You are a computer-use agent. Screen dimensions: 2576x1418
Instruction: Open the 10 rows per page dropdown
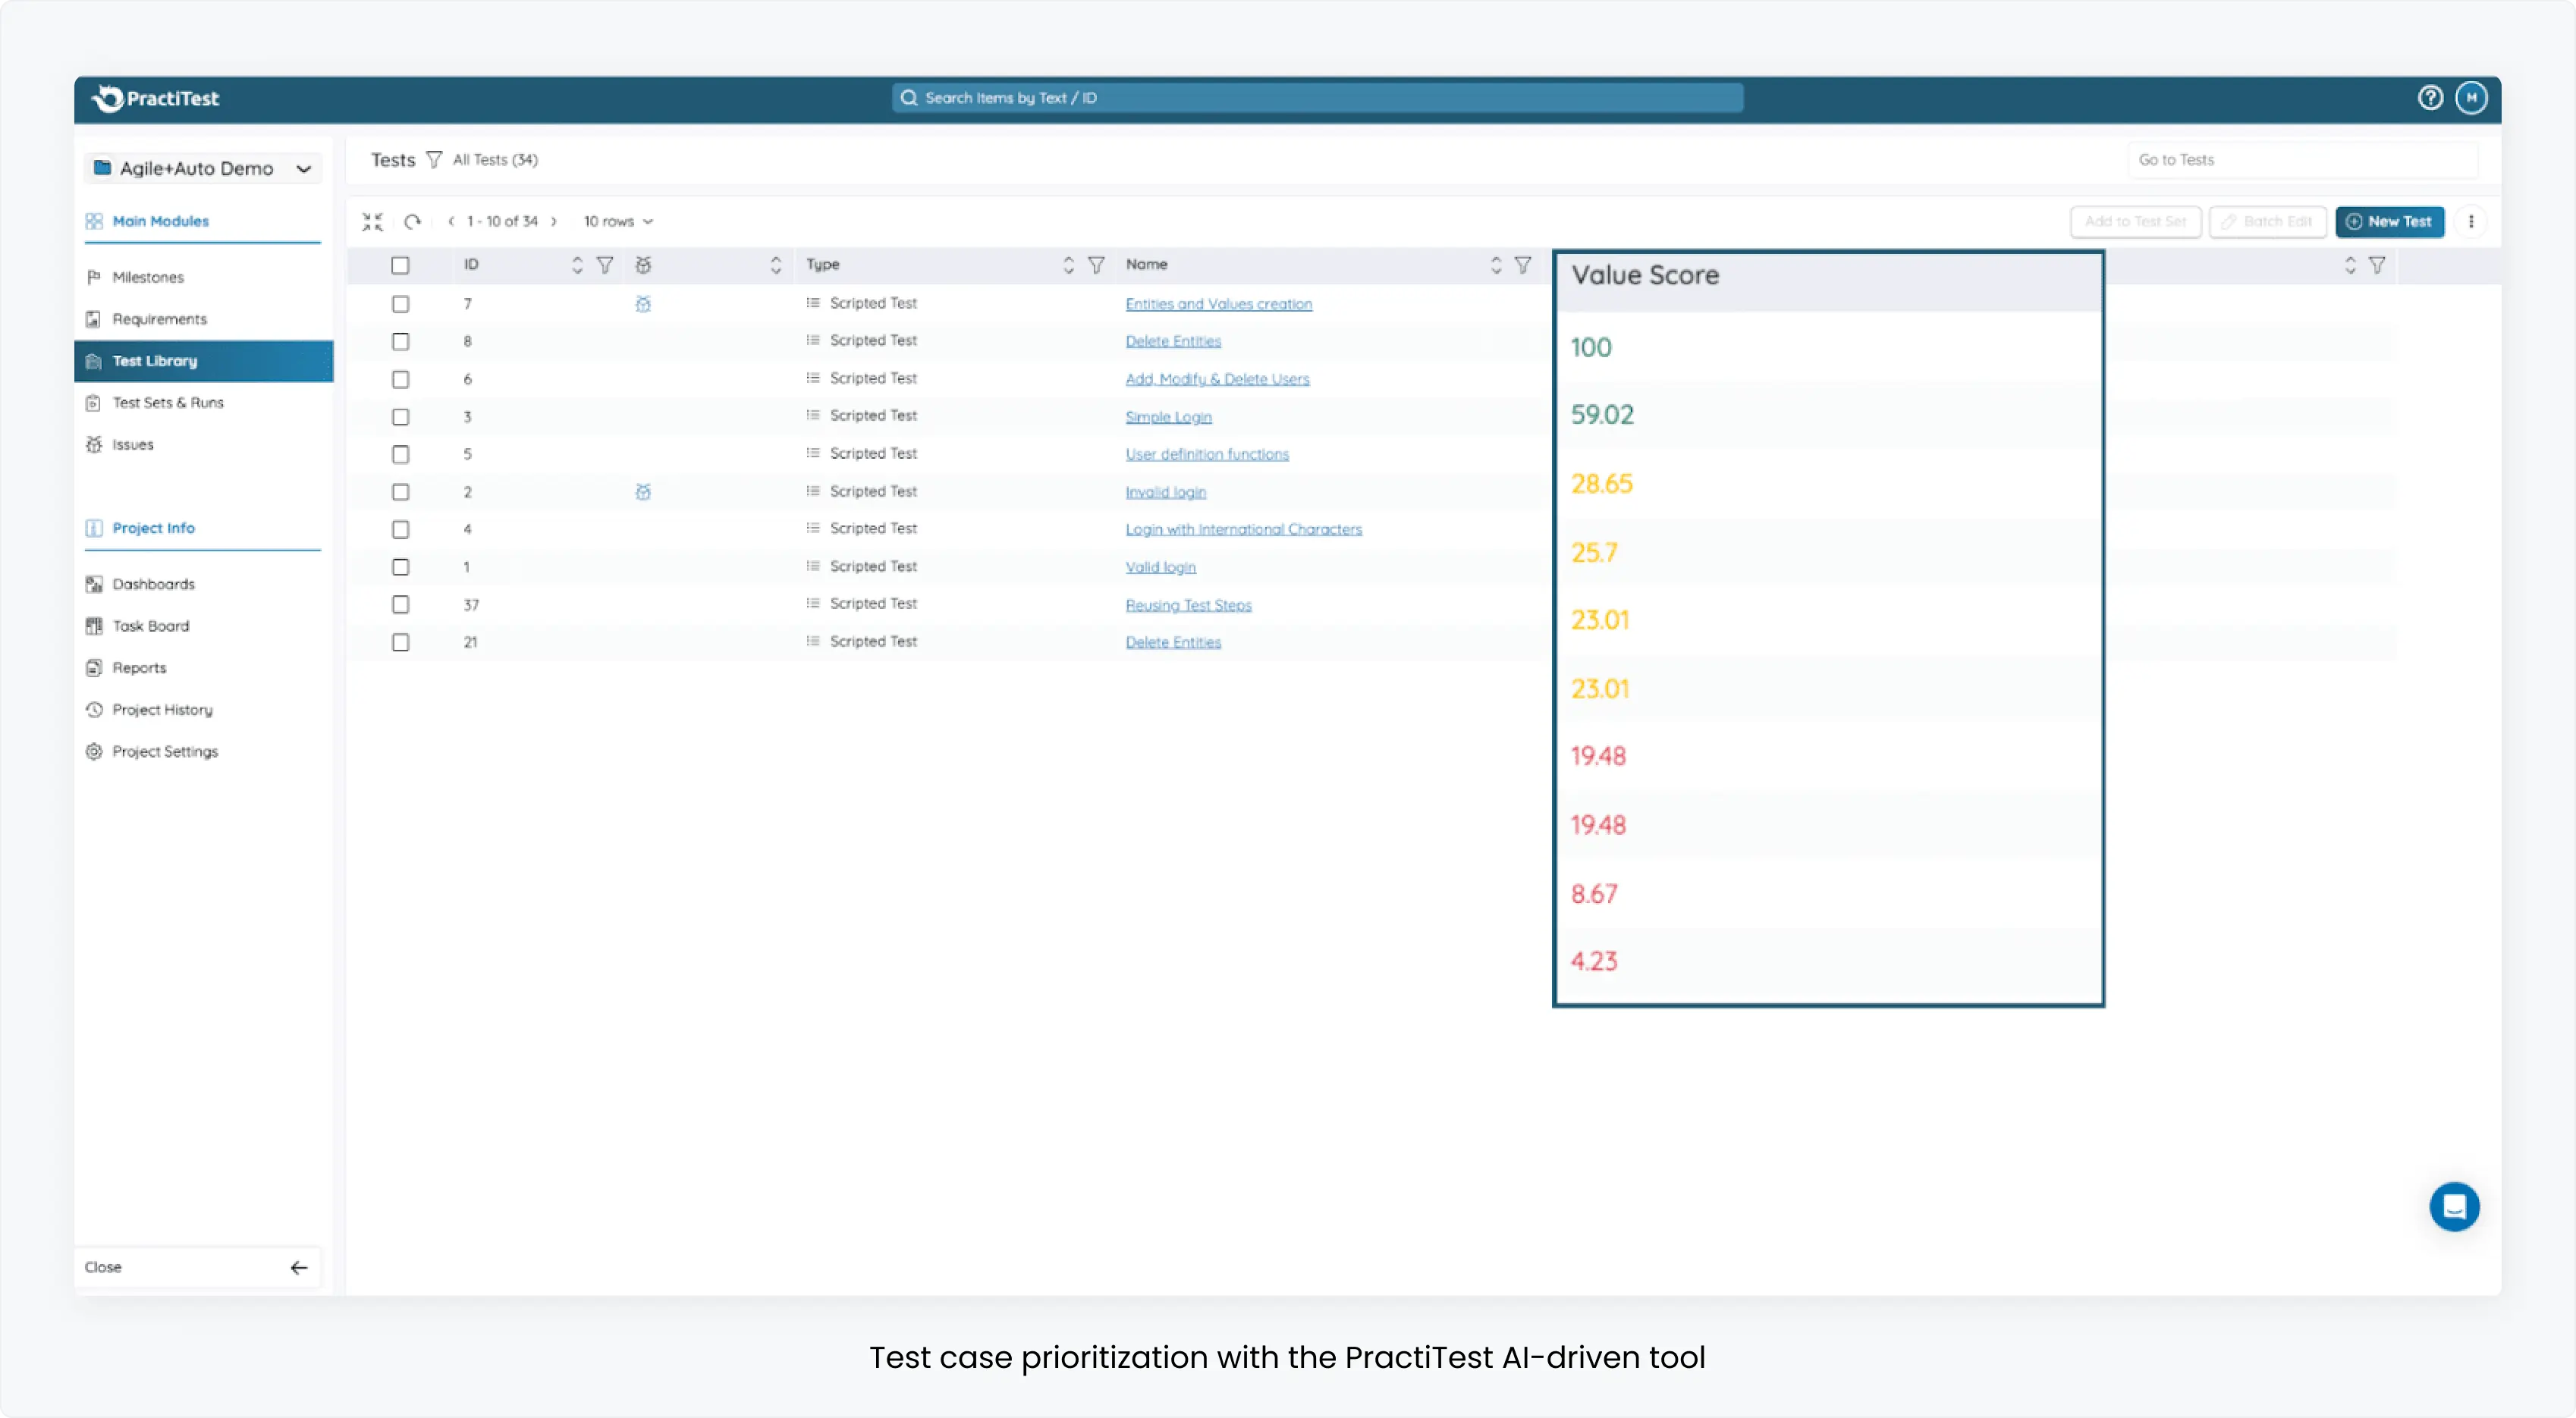click(616, 221)
